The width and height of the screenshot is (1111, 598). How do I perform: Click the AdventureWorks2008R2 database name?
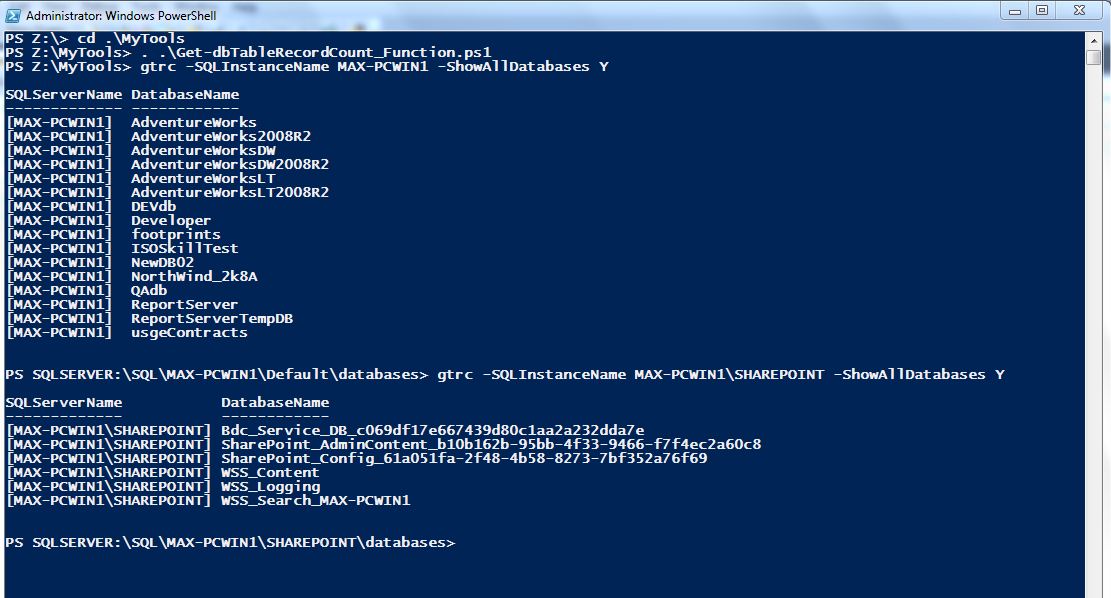coord(220,136)
